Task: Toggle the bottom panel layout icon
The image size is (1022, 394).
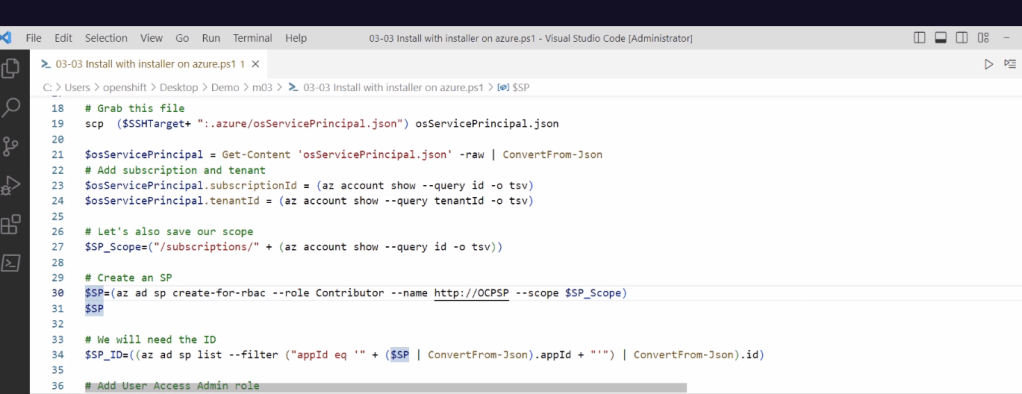Action: point(941,38)
